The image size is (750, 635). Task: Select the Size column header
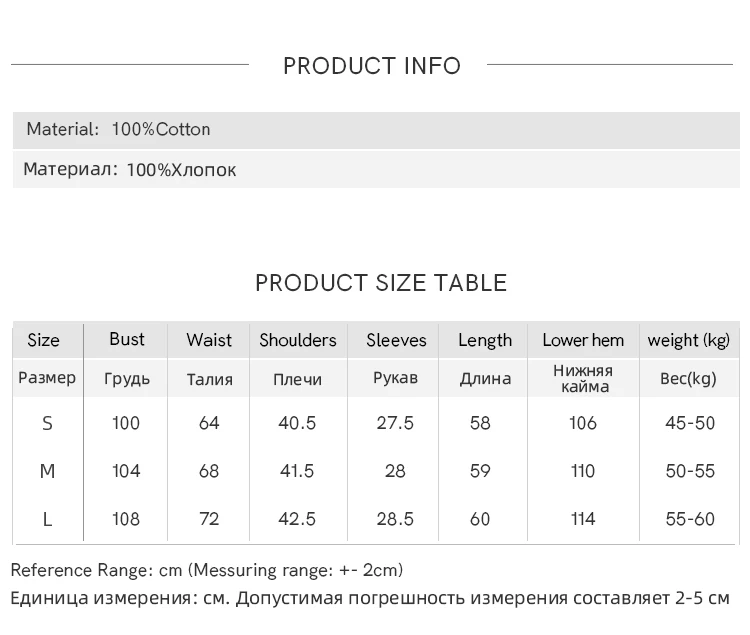coord(43,340)
